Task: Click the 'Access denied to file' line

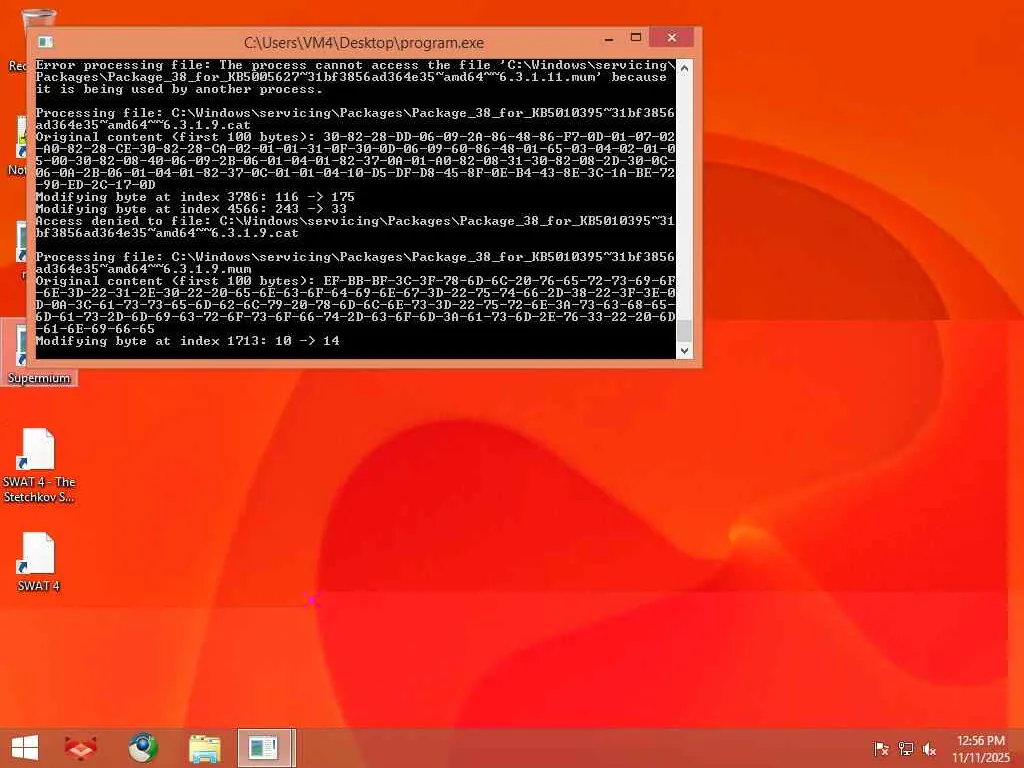Action: pos(355,221)
